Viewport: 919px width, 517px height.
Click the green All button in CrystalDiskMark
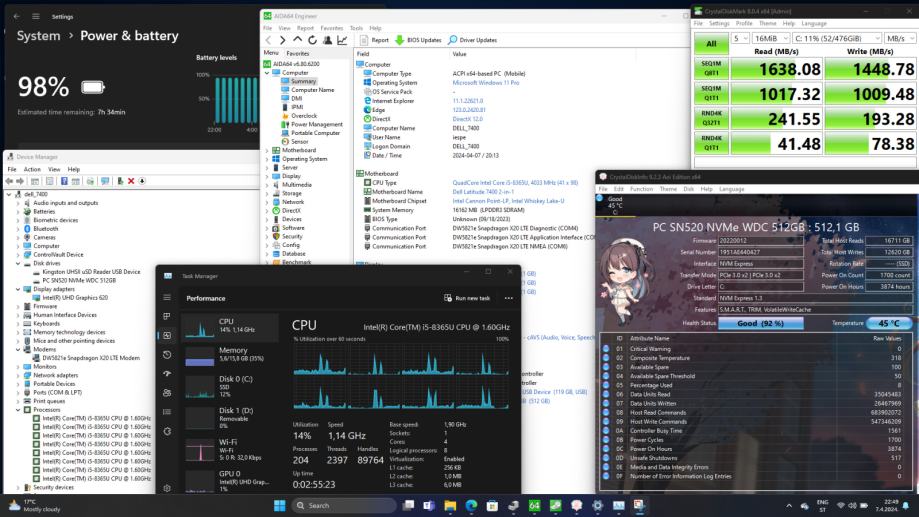[711, 43]
